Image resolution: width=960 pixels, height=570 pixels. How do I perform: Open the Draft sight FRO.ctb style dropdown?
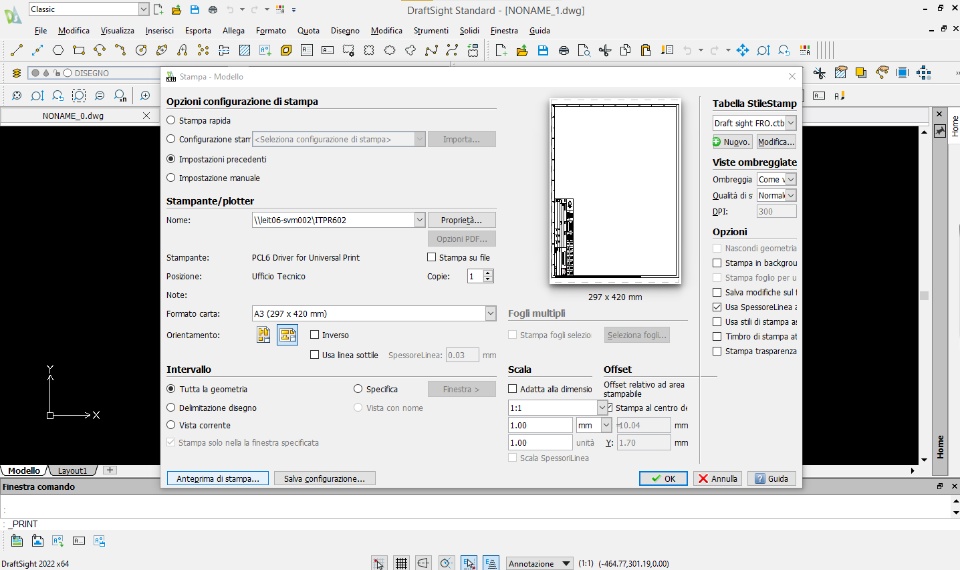(790, 123)
